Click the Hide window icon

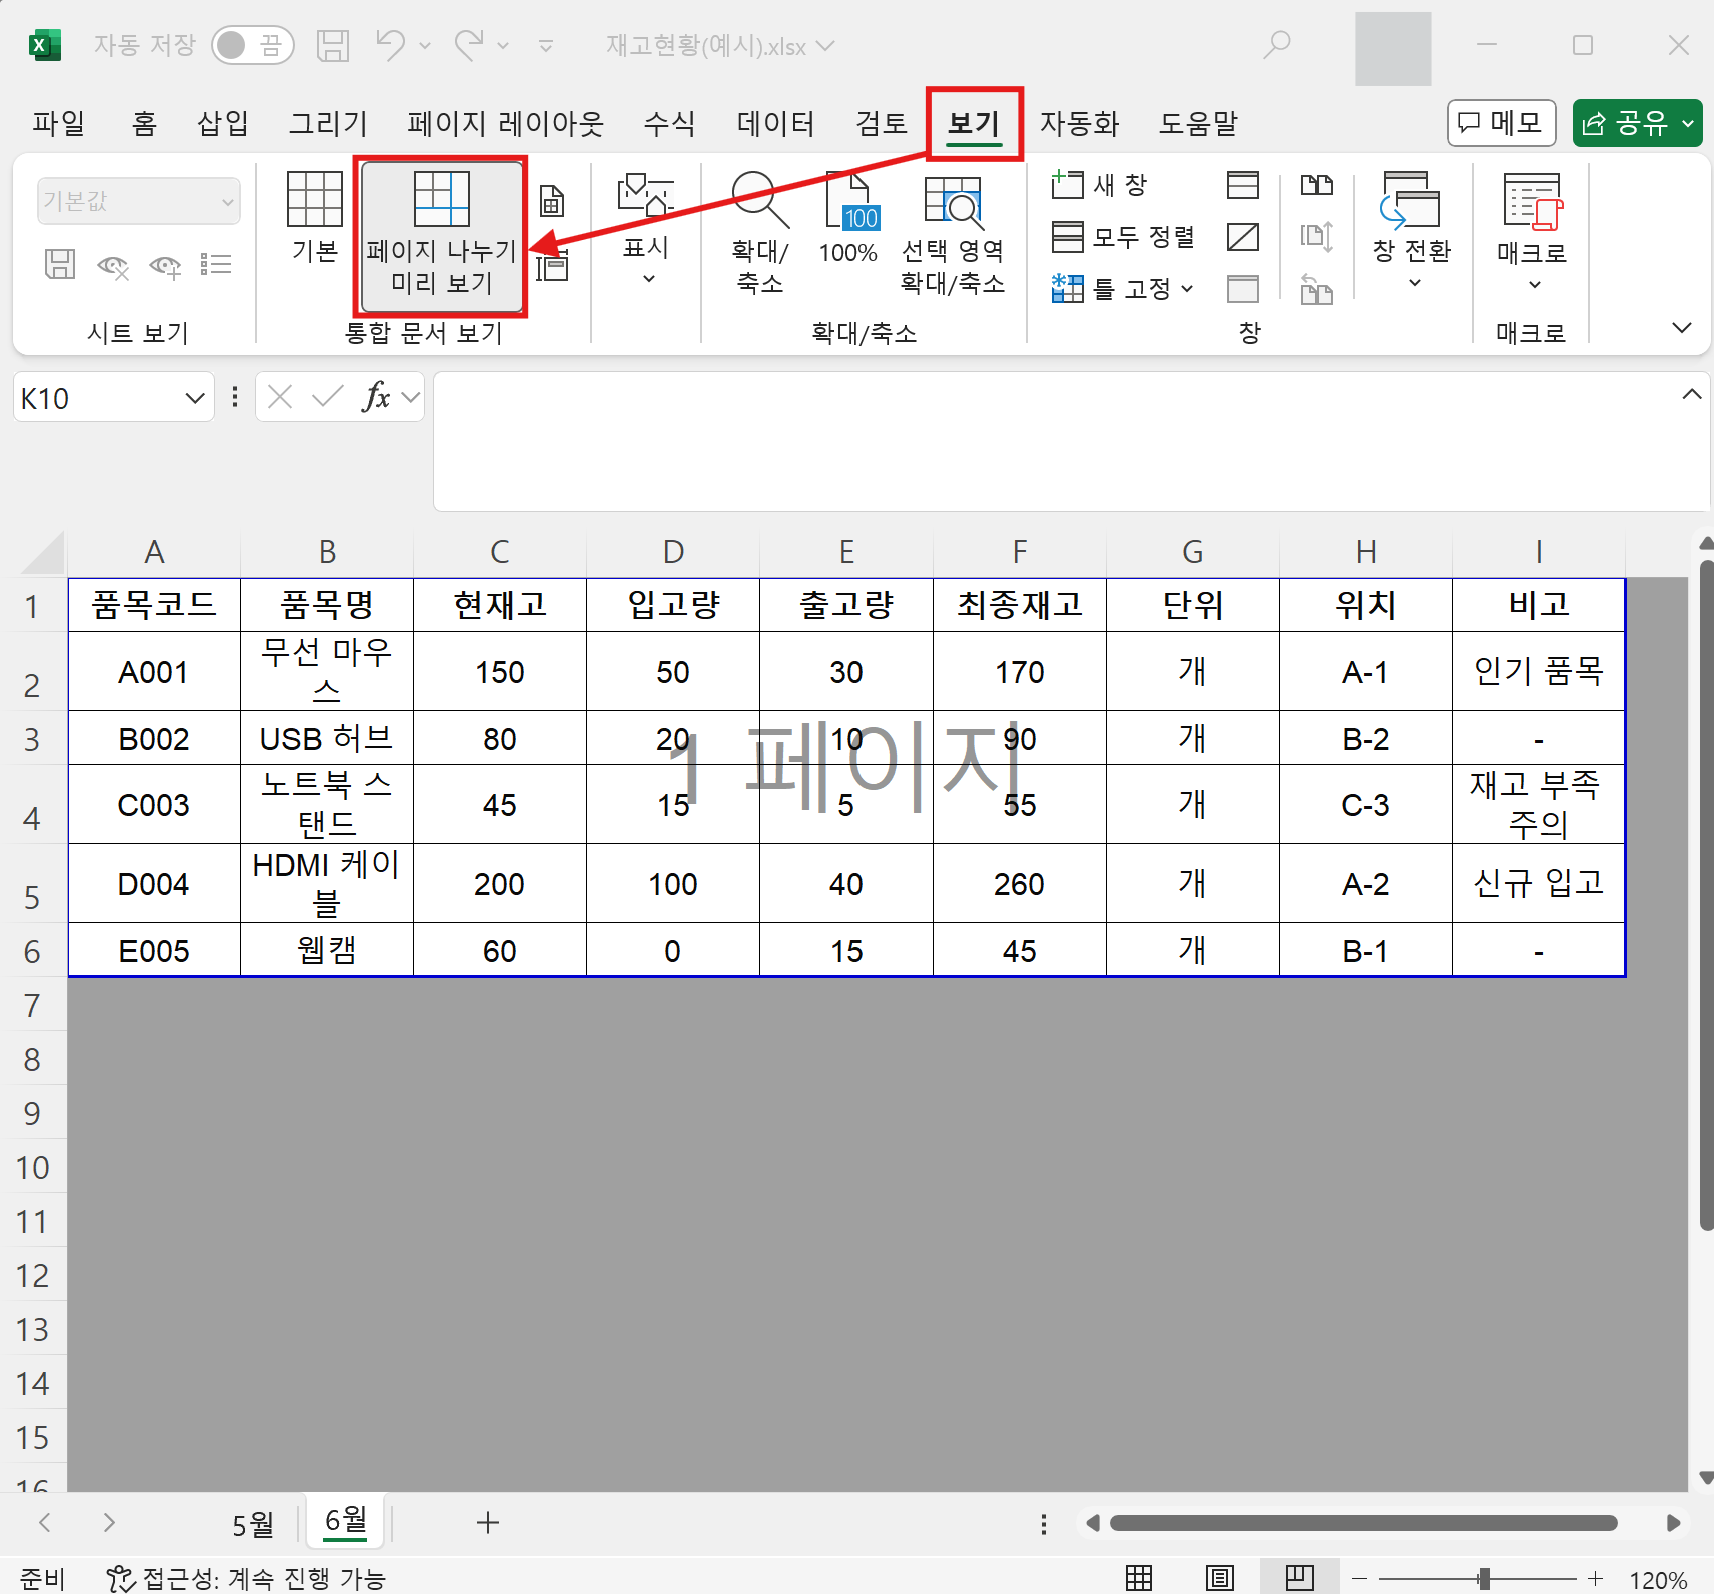point(1243,237)
